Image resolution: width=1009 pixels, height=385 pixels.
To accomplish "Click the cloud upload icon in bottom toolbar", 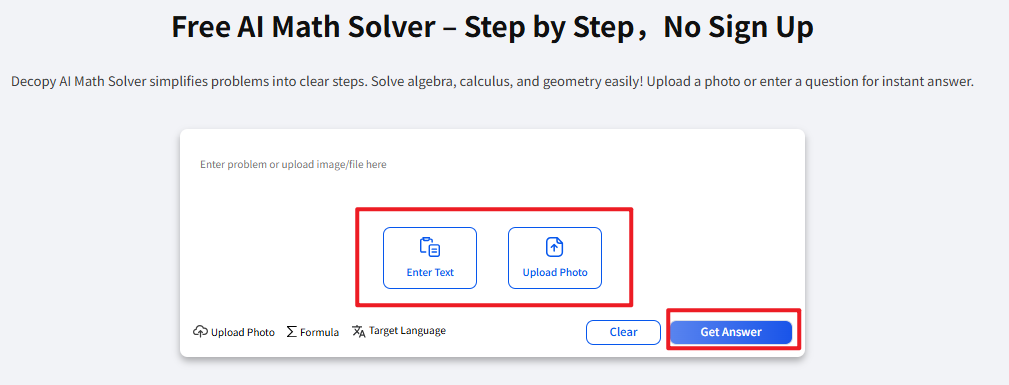I will pyautogui.click(x=200, y=332).
